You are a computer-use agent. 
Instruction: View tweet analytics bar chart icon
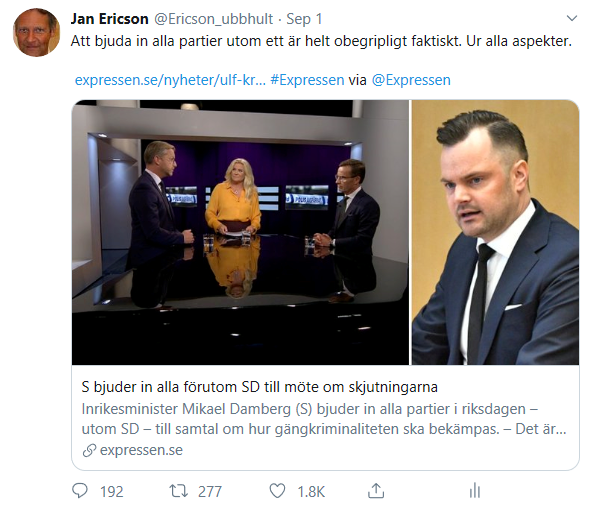tap(475, 491)
